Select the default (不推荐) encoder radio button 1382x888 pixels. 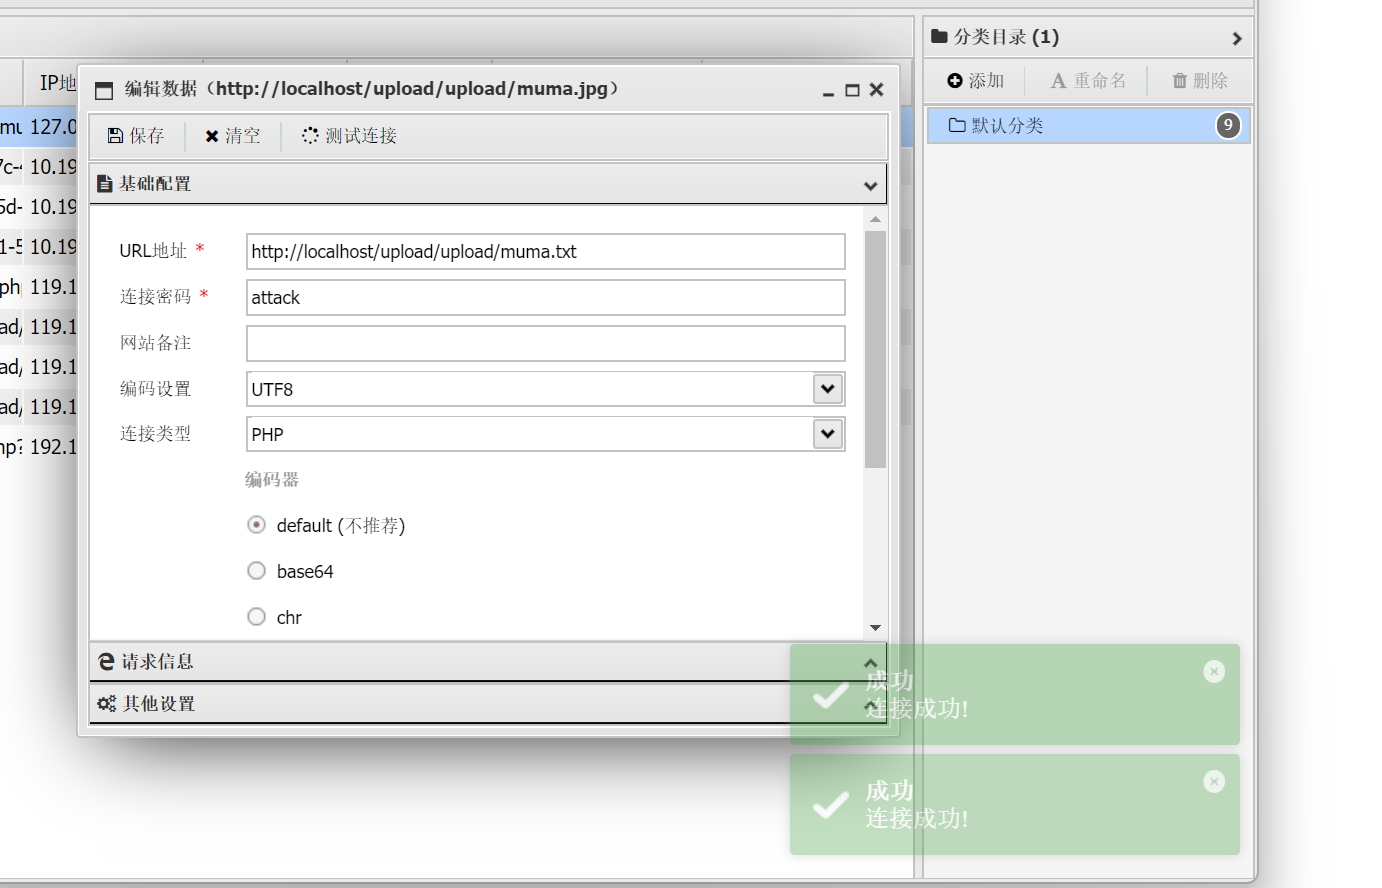(257, 525)
